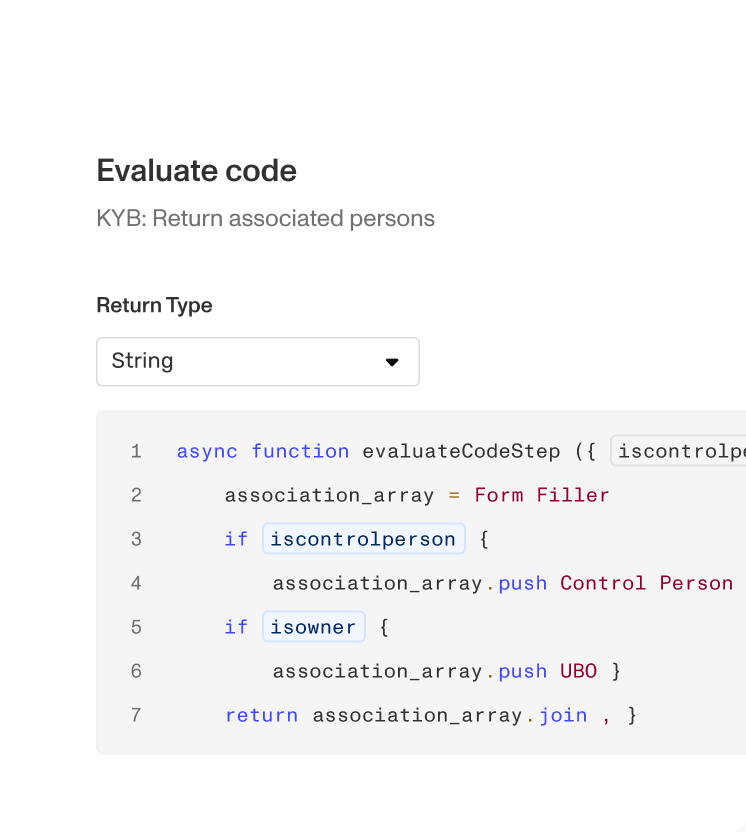This screenshot has width=746, height=832.
Task: Click the join method on line 7
Action: (563, 715)
